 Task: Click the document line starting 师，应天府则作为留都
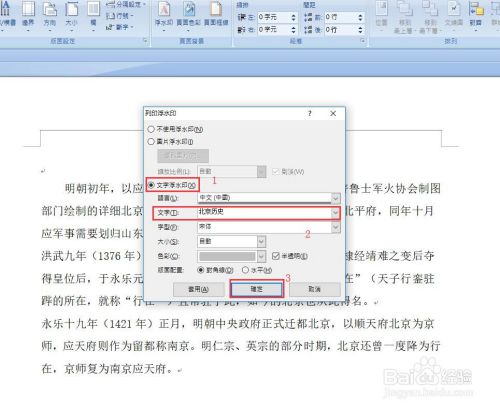click(x=241, y=346)
